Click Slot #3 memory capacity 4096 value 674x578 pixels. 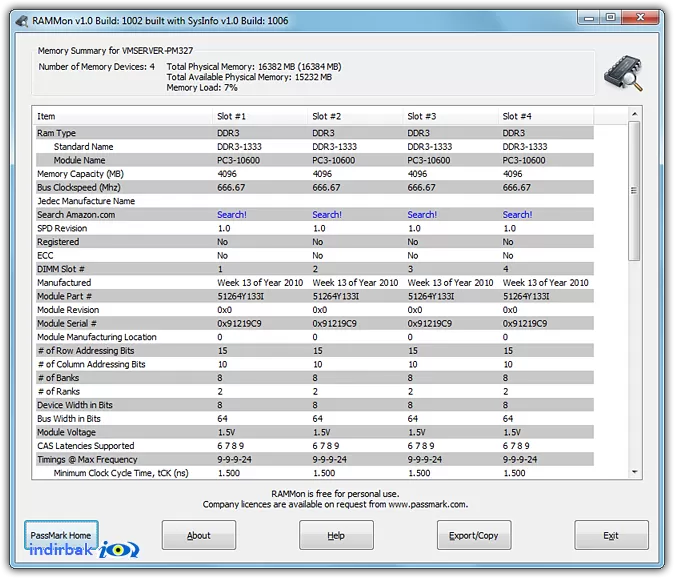pyautogui.click(x=417, y=174)
